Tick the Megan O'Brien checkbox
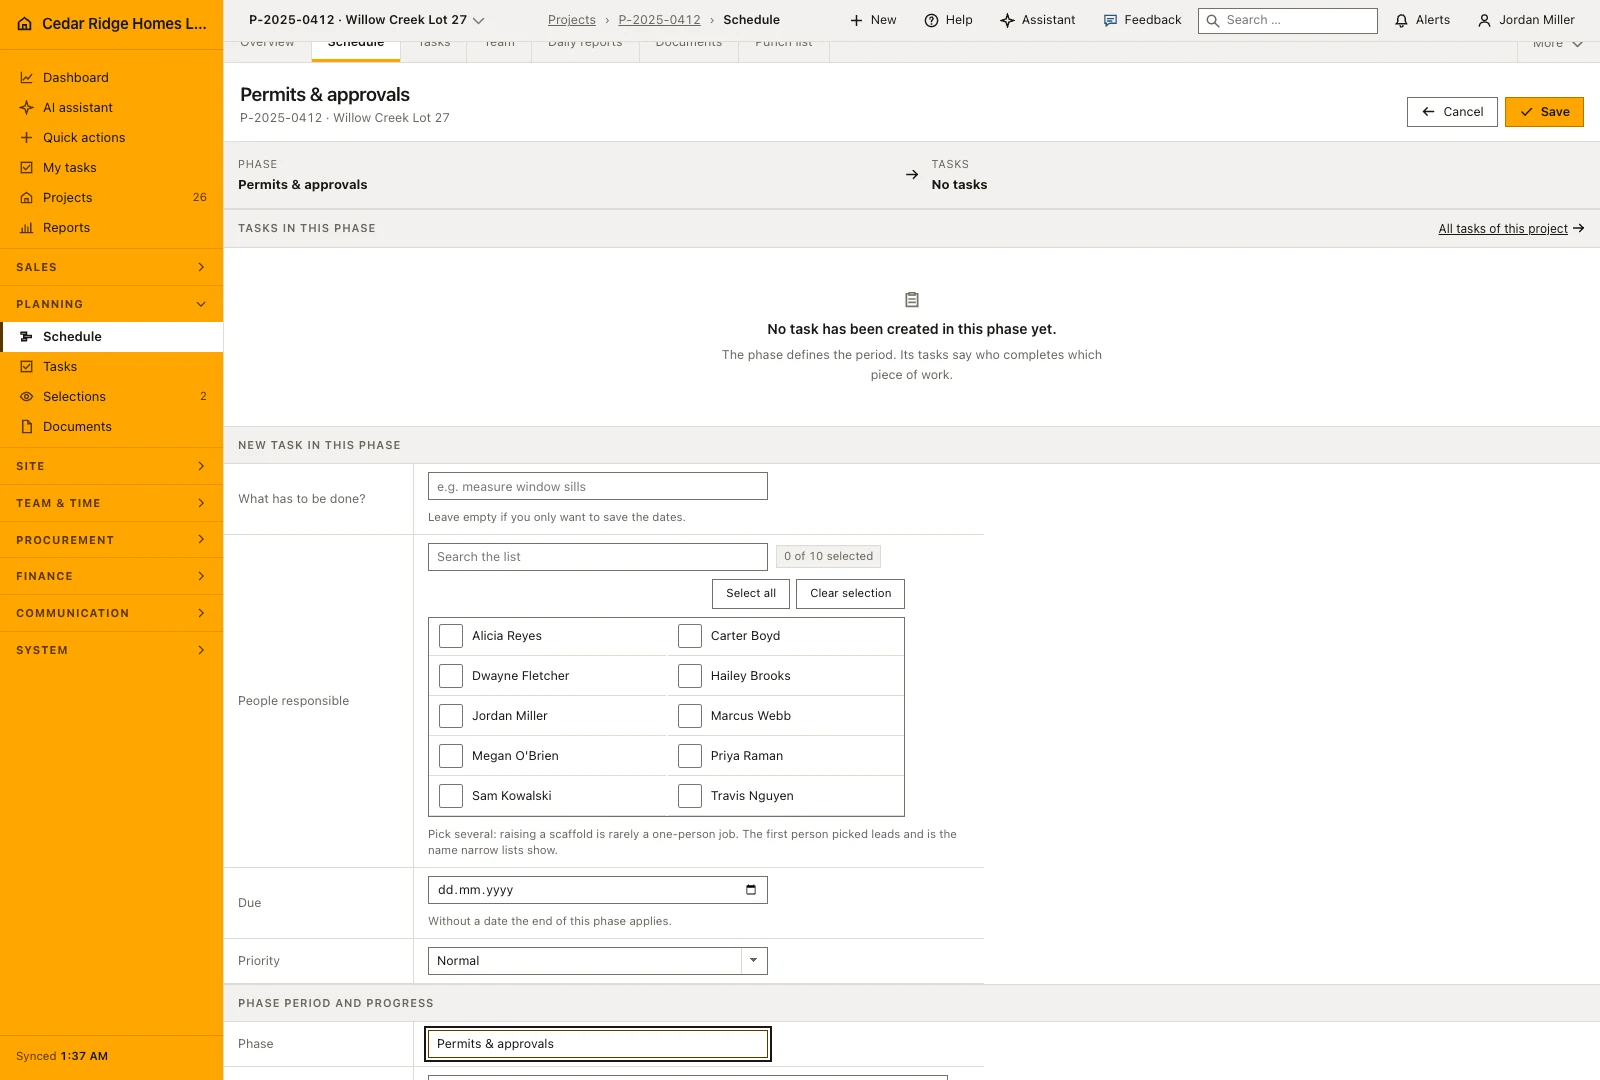 point(451,756)
